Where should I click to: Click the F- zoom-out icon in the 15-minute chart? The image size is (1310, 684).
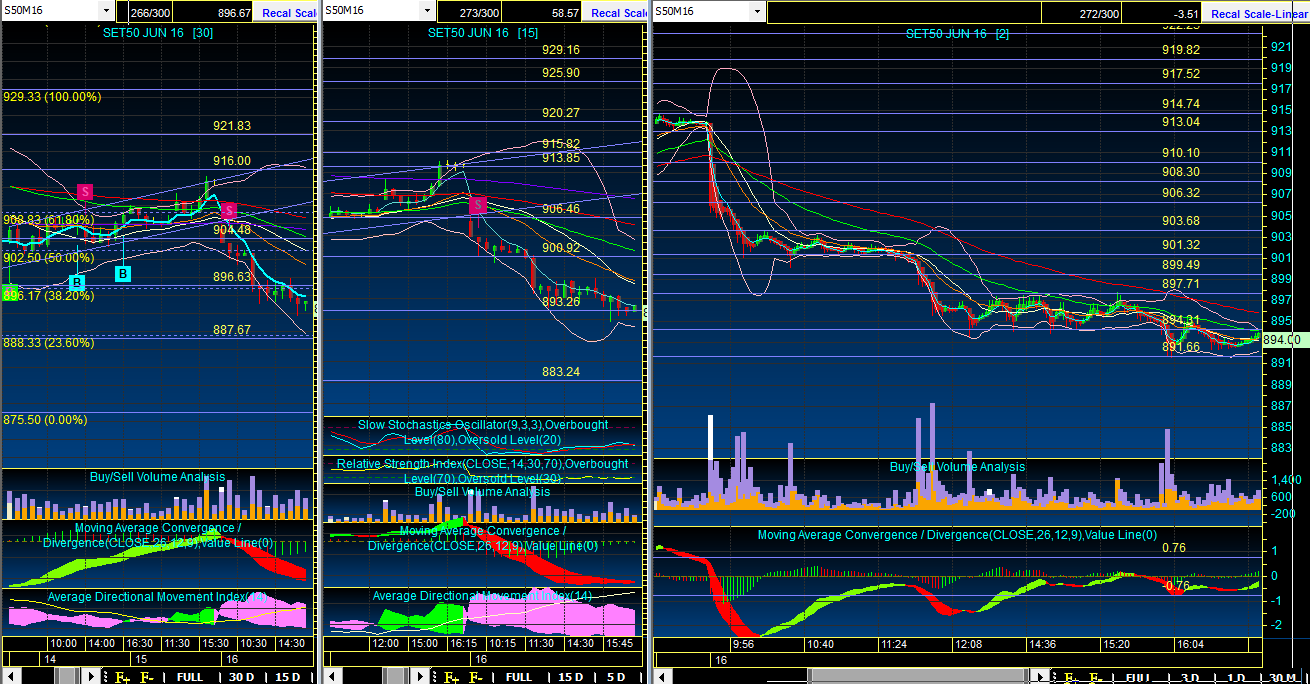coord(475,677)
